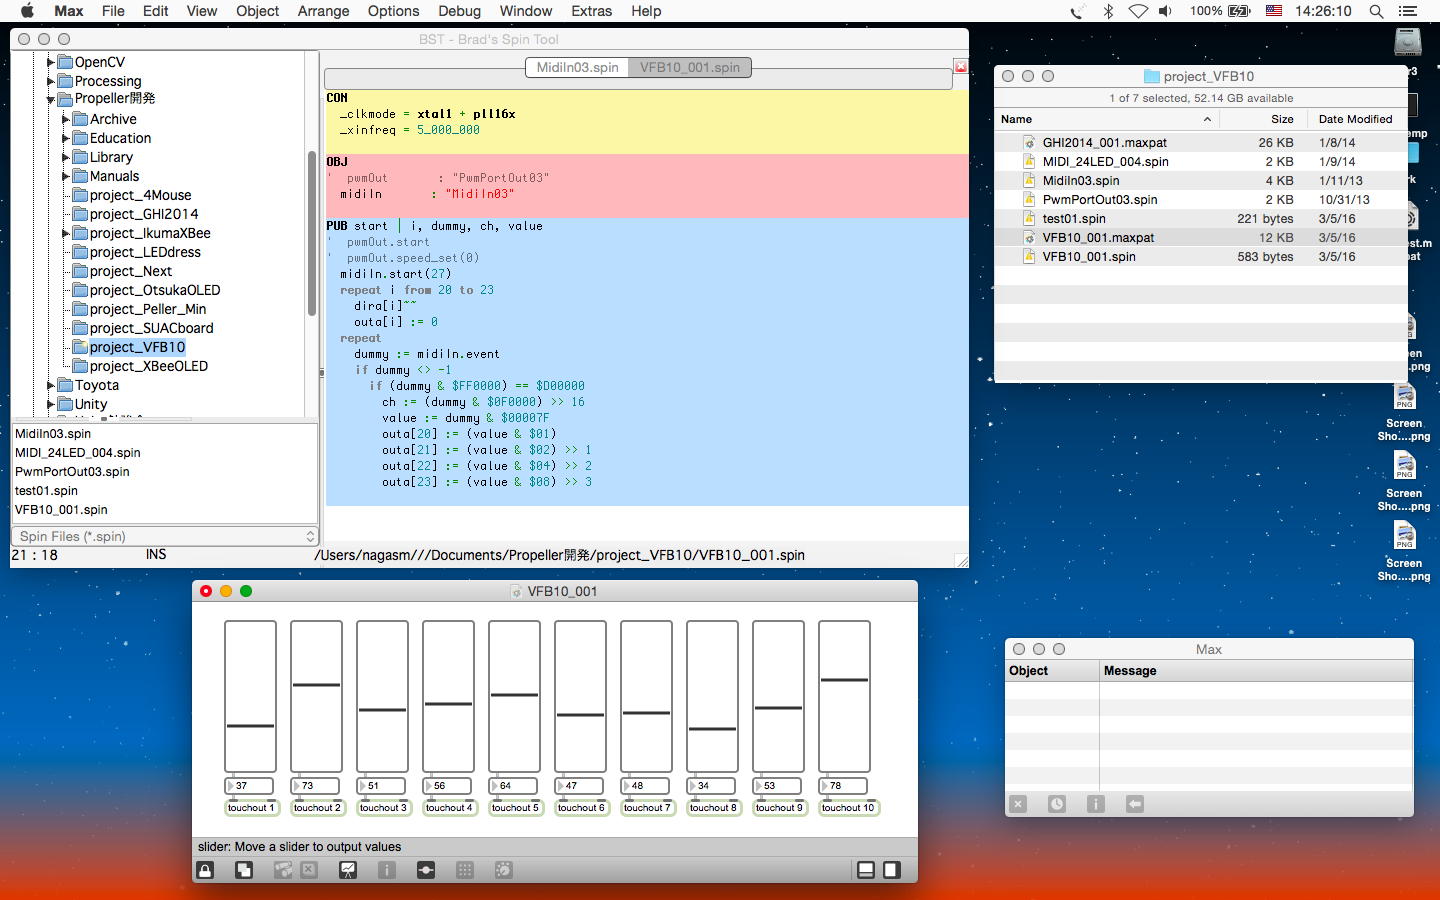The height and width of the screenshot is (900, 1440).
Task: Toggle presentation mode in the patcher toolbar
Action: [348, 870]
